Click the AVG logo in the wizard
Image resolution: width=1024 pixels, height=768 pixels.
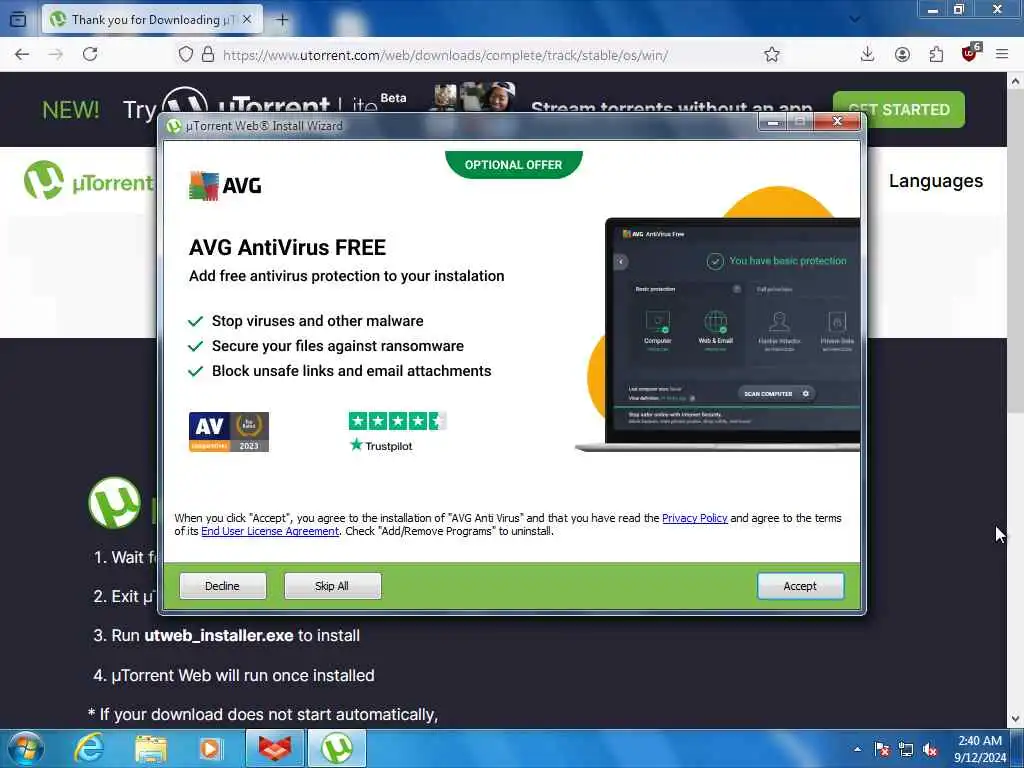pyautogui.click(x=225, y=185)
